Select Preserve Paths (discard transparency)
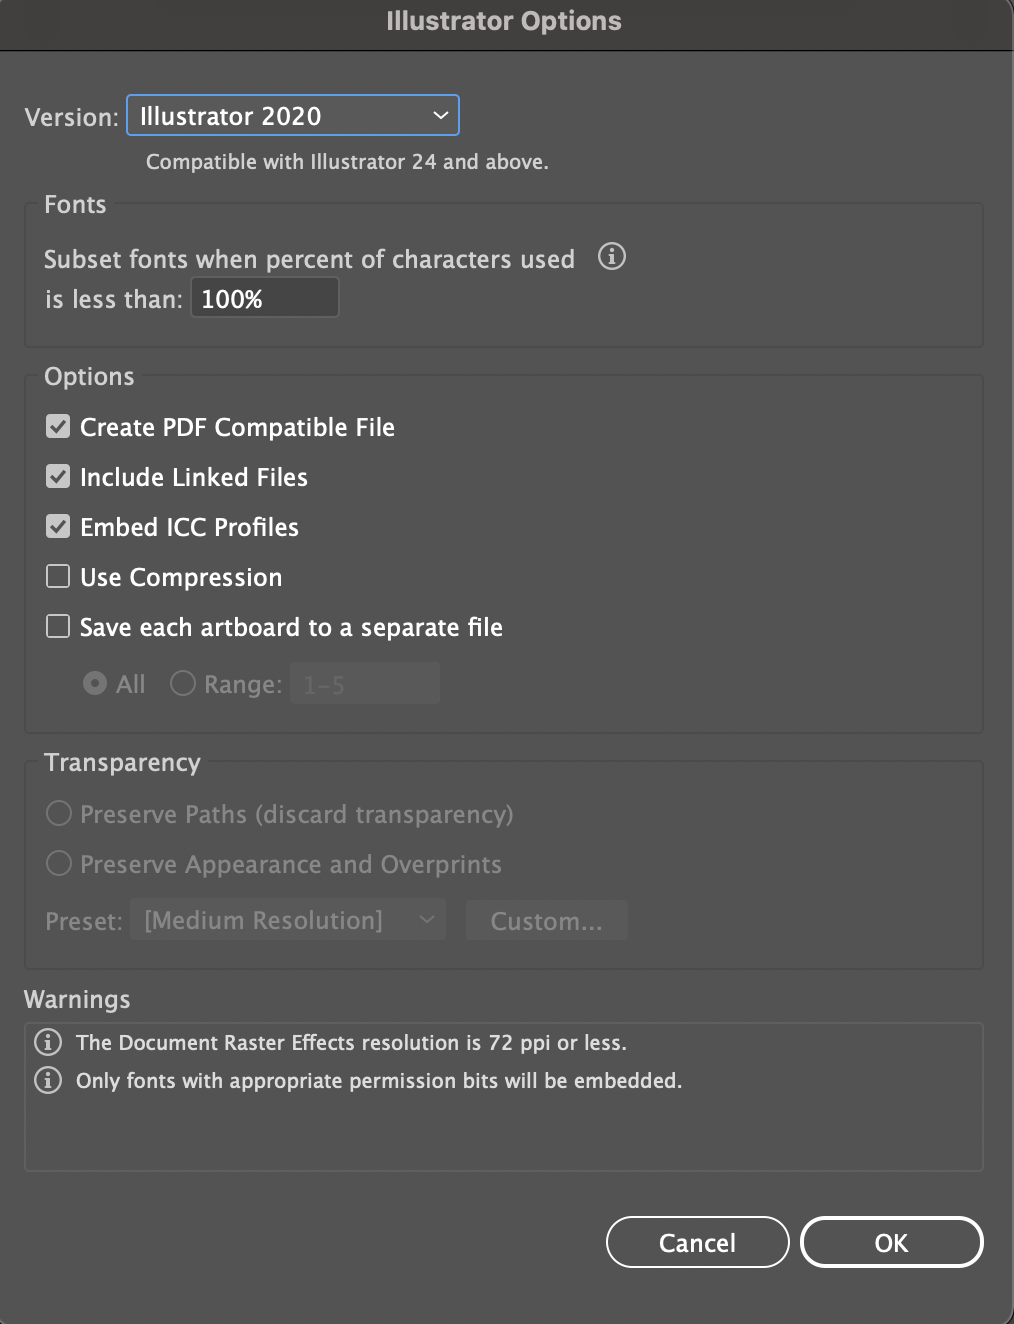Viewport: 1014px width, 1324px height. click(x=58, y=814)
